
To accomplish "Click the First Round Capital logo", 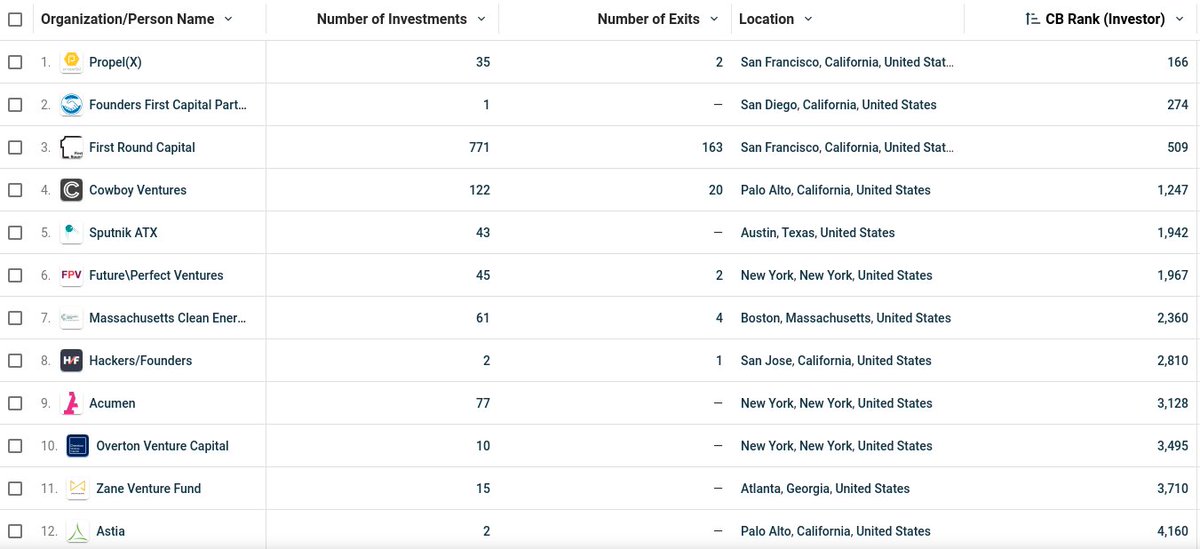I will [x=71, y=147].
